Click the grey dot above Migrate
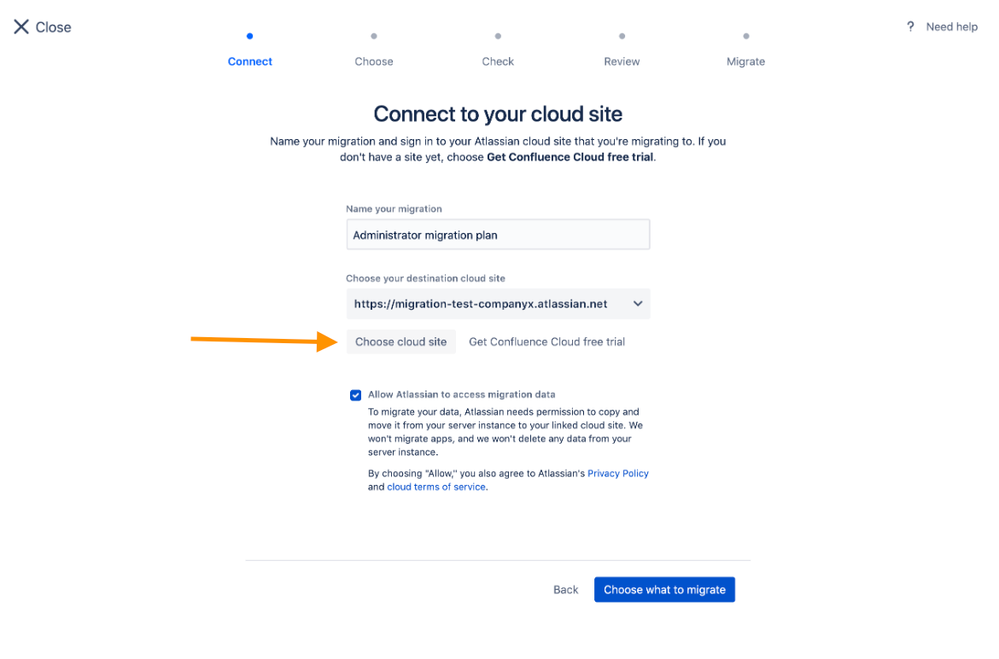 pos(746,36)
